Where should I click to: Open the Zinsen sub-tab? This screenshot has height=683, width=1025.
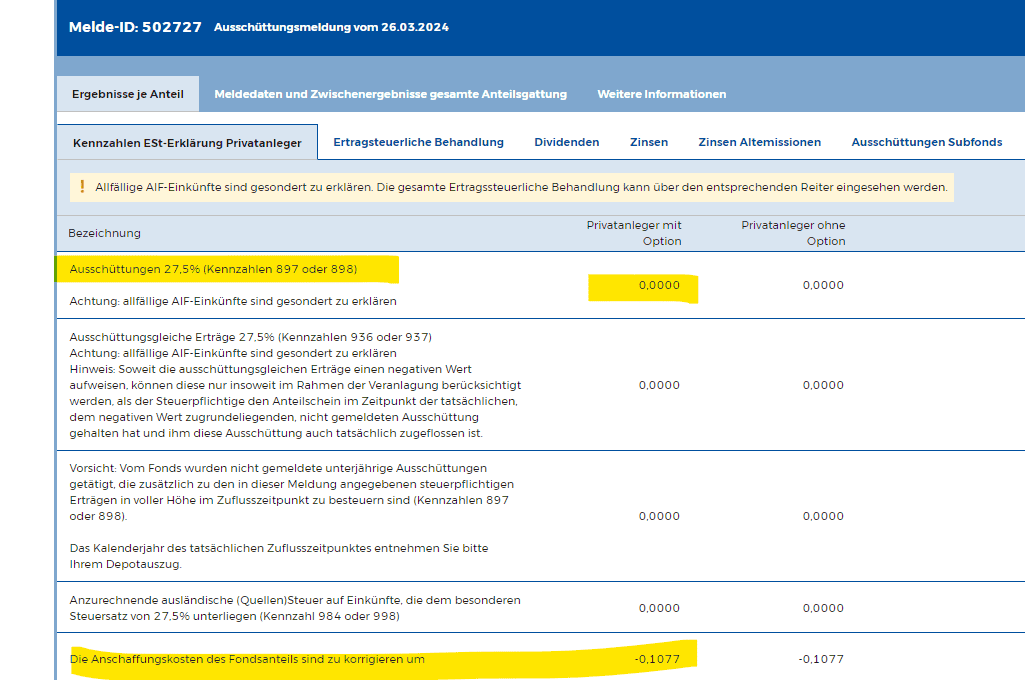(648, 142)
